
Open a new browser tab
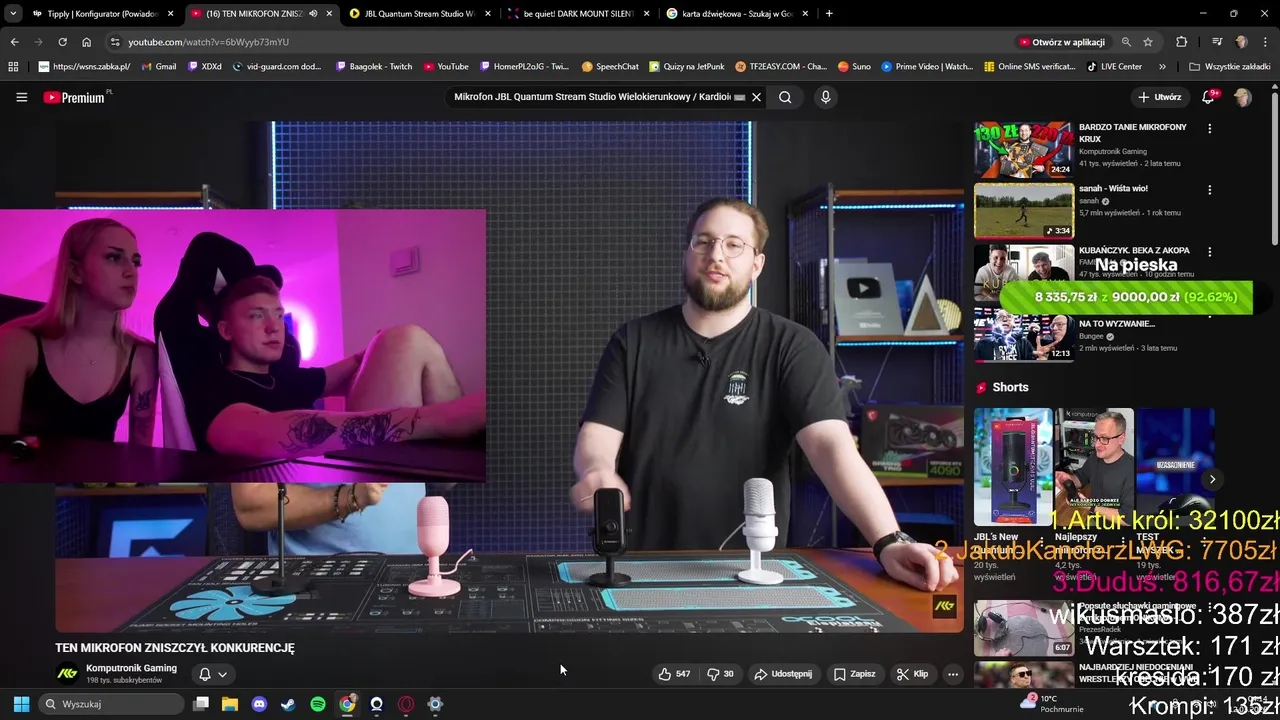click(x=829, y=14)
